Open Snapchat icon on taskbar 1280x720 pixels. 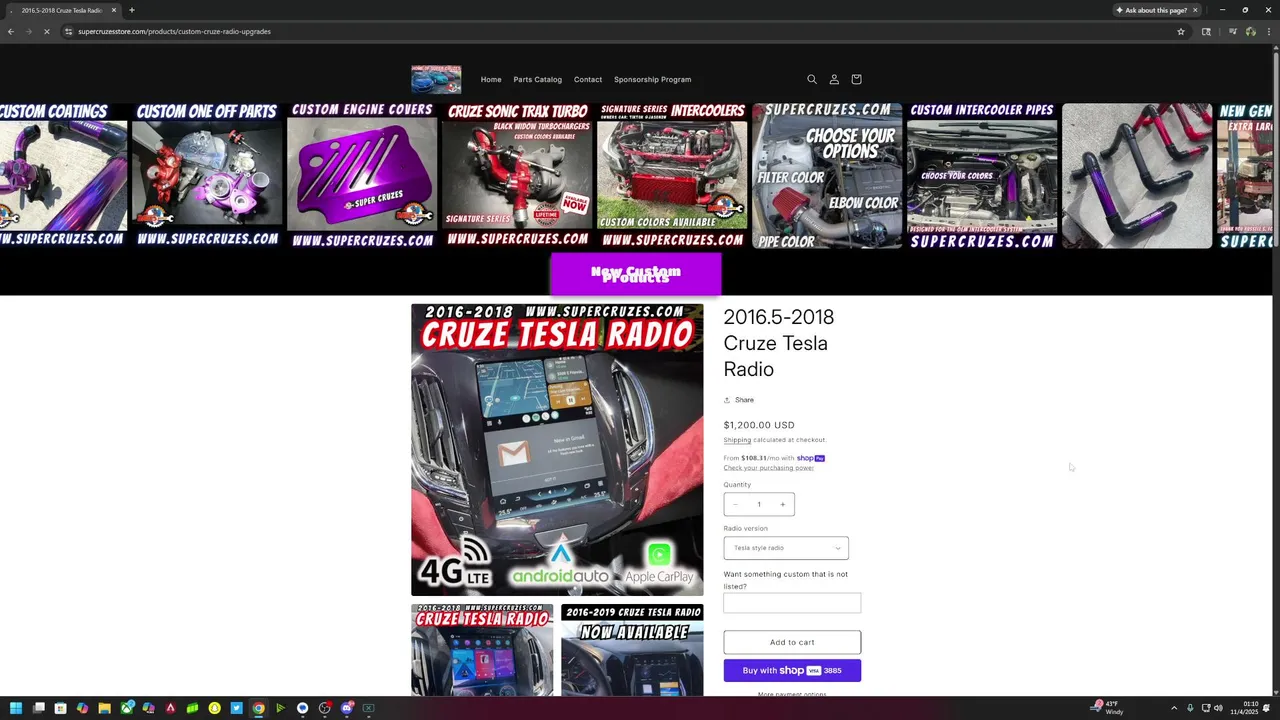coord(214,708)
